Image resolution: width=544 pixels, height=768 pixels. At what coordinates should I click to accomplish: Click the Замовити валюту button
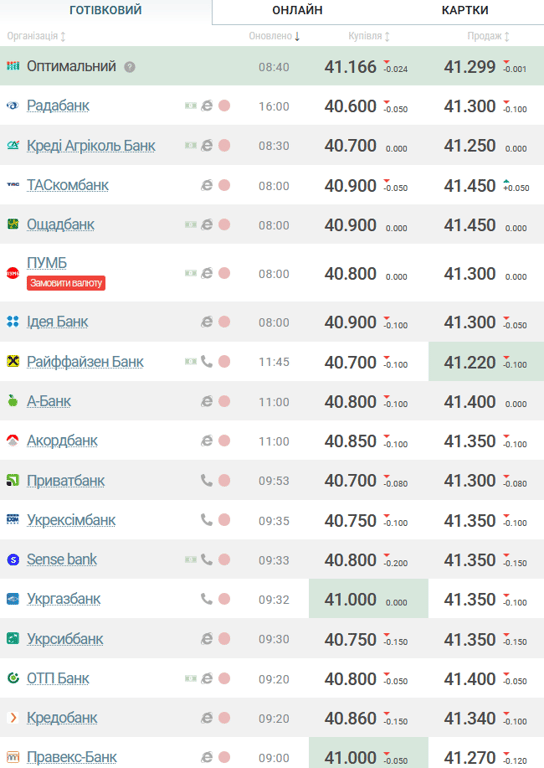(x=66, y=283)
